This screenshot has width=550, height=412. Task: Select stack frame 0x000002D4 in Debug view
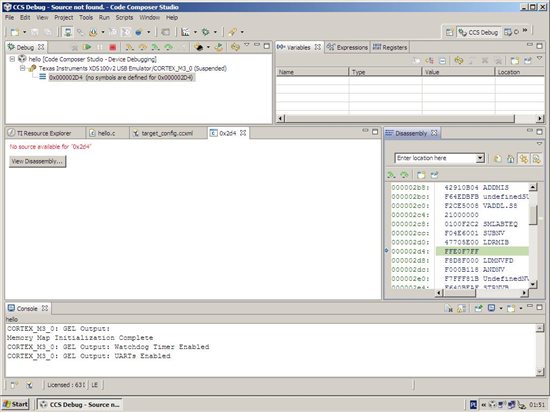tap(121, 77)
